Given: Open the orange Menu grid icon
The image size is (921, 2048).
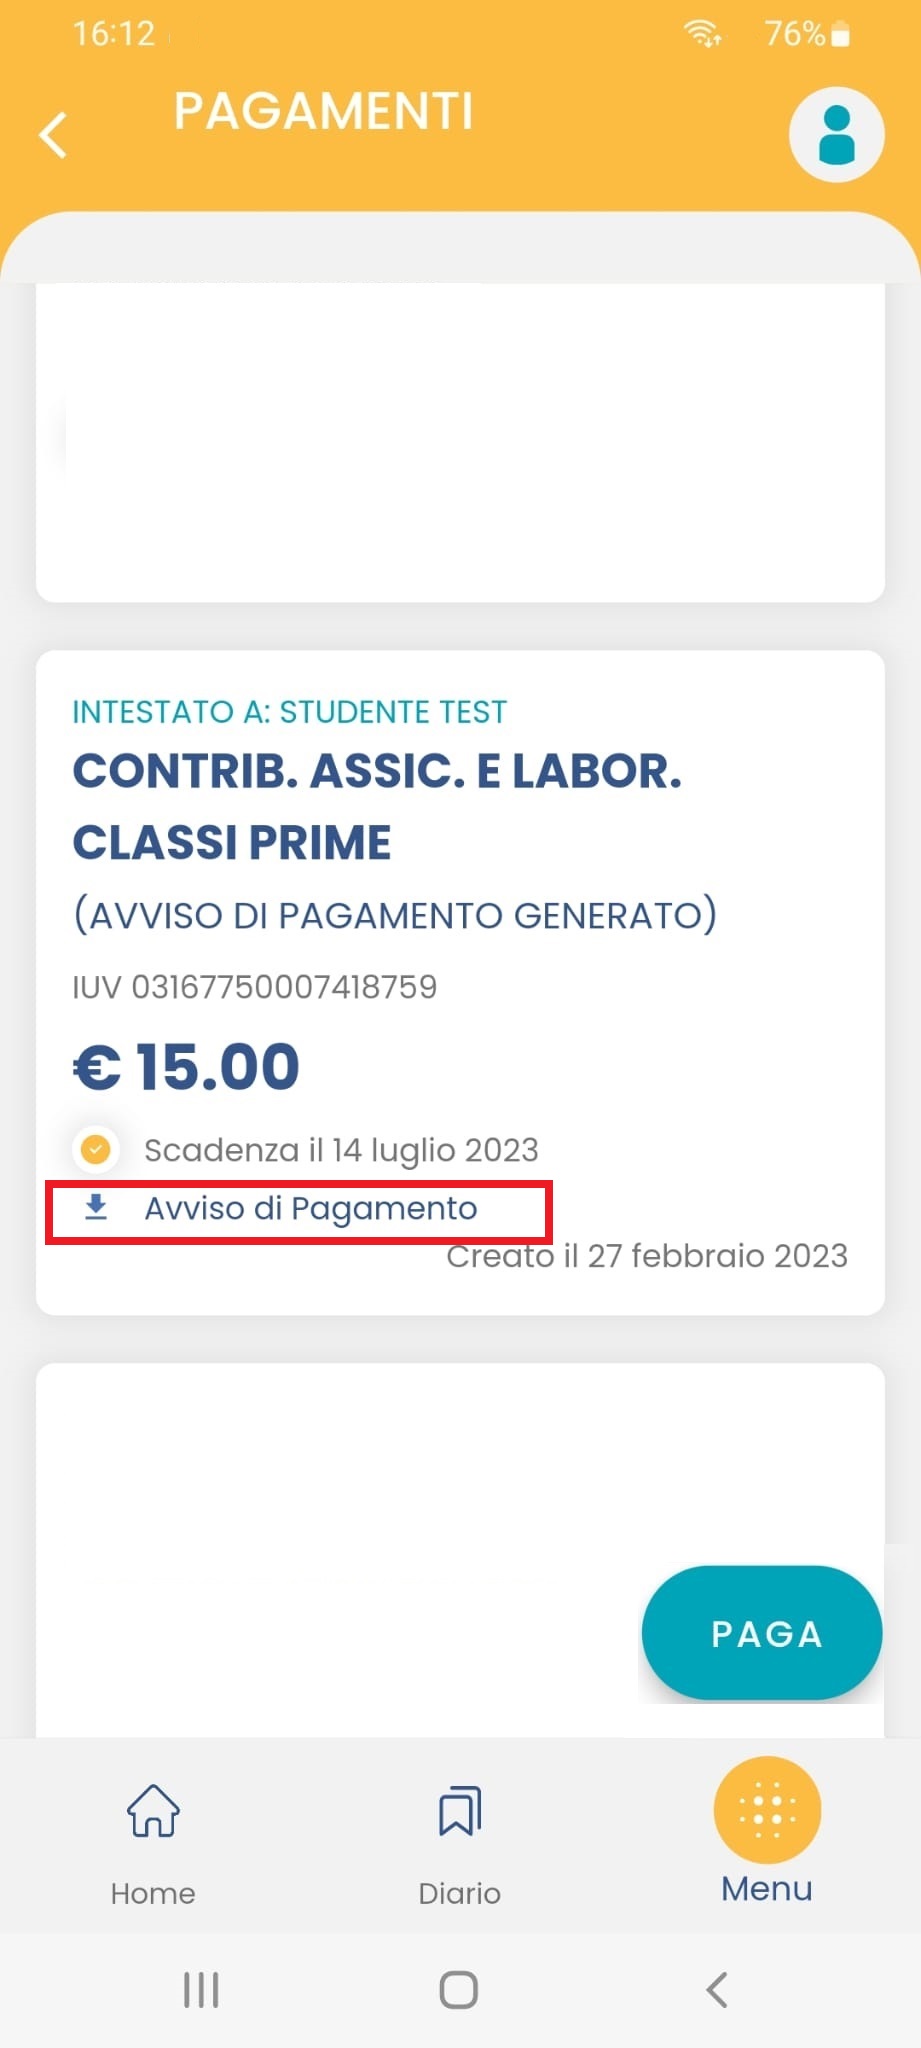Looking at the screenshot, I should tap(767, 1809).
